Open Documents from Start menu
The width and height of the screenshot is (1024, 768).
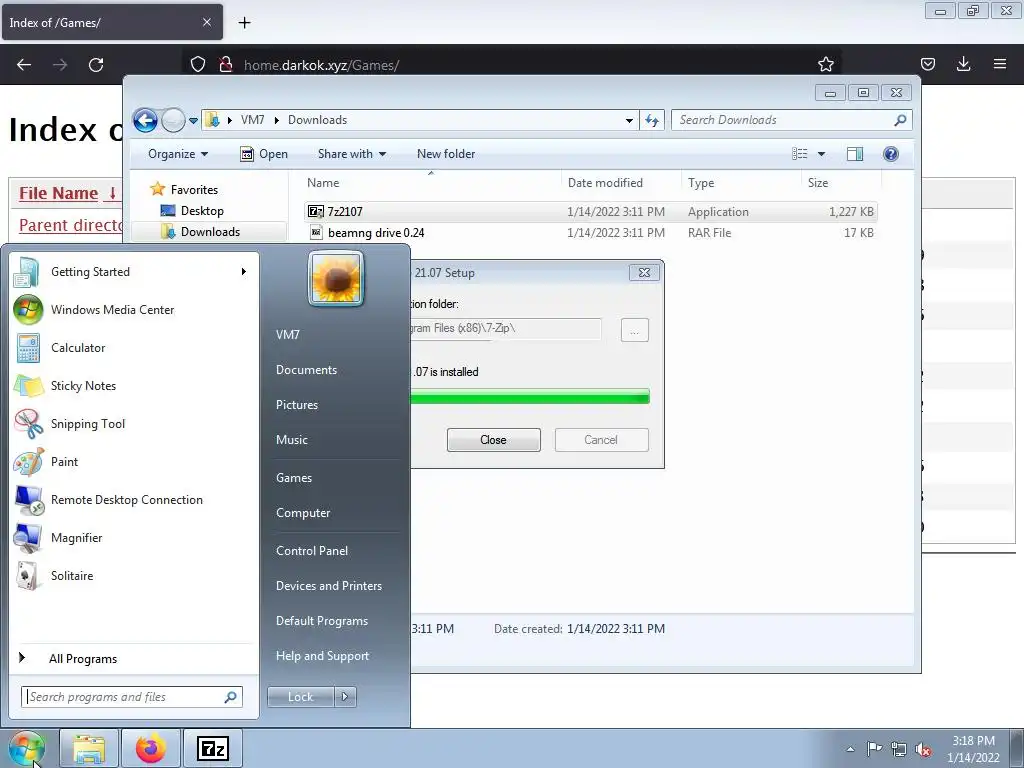[x=306, y=370]
